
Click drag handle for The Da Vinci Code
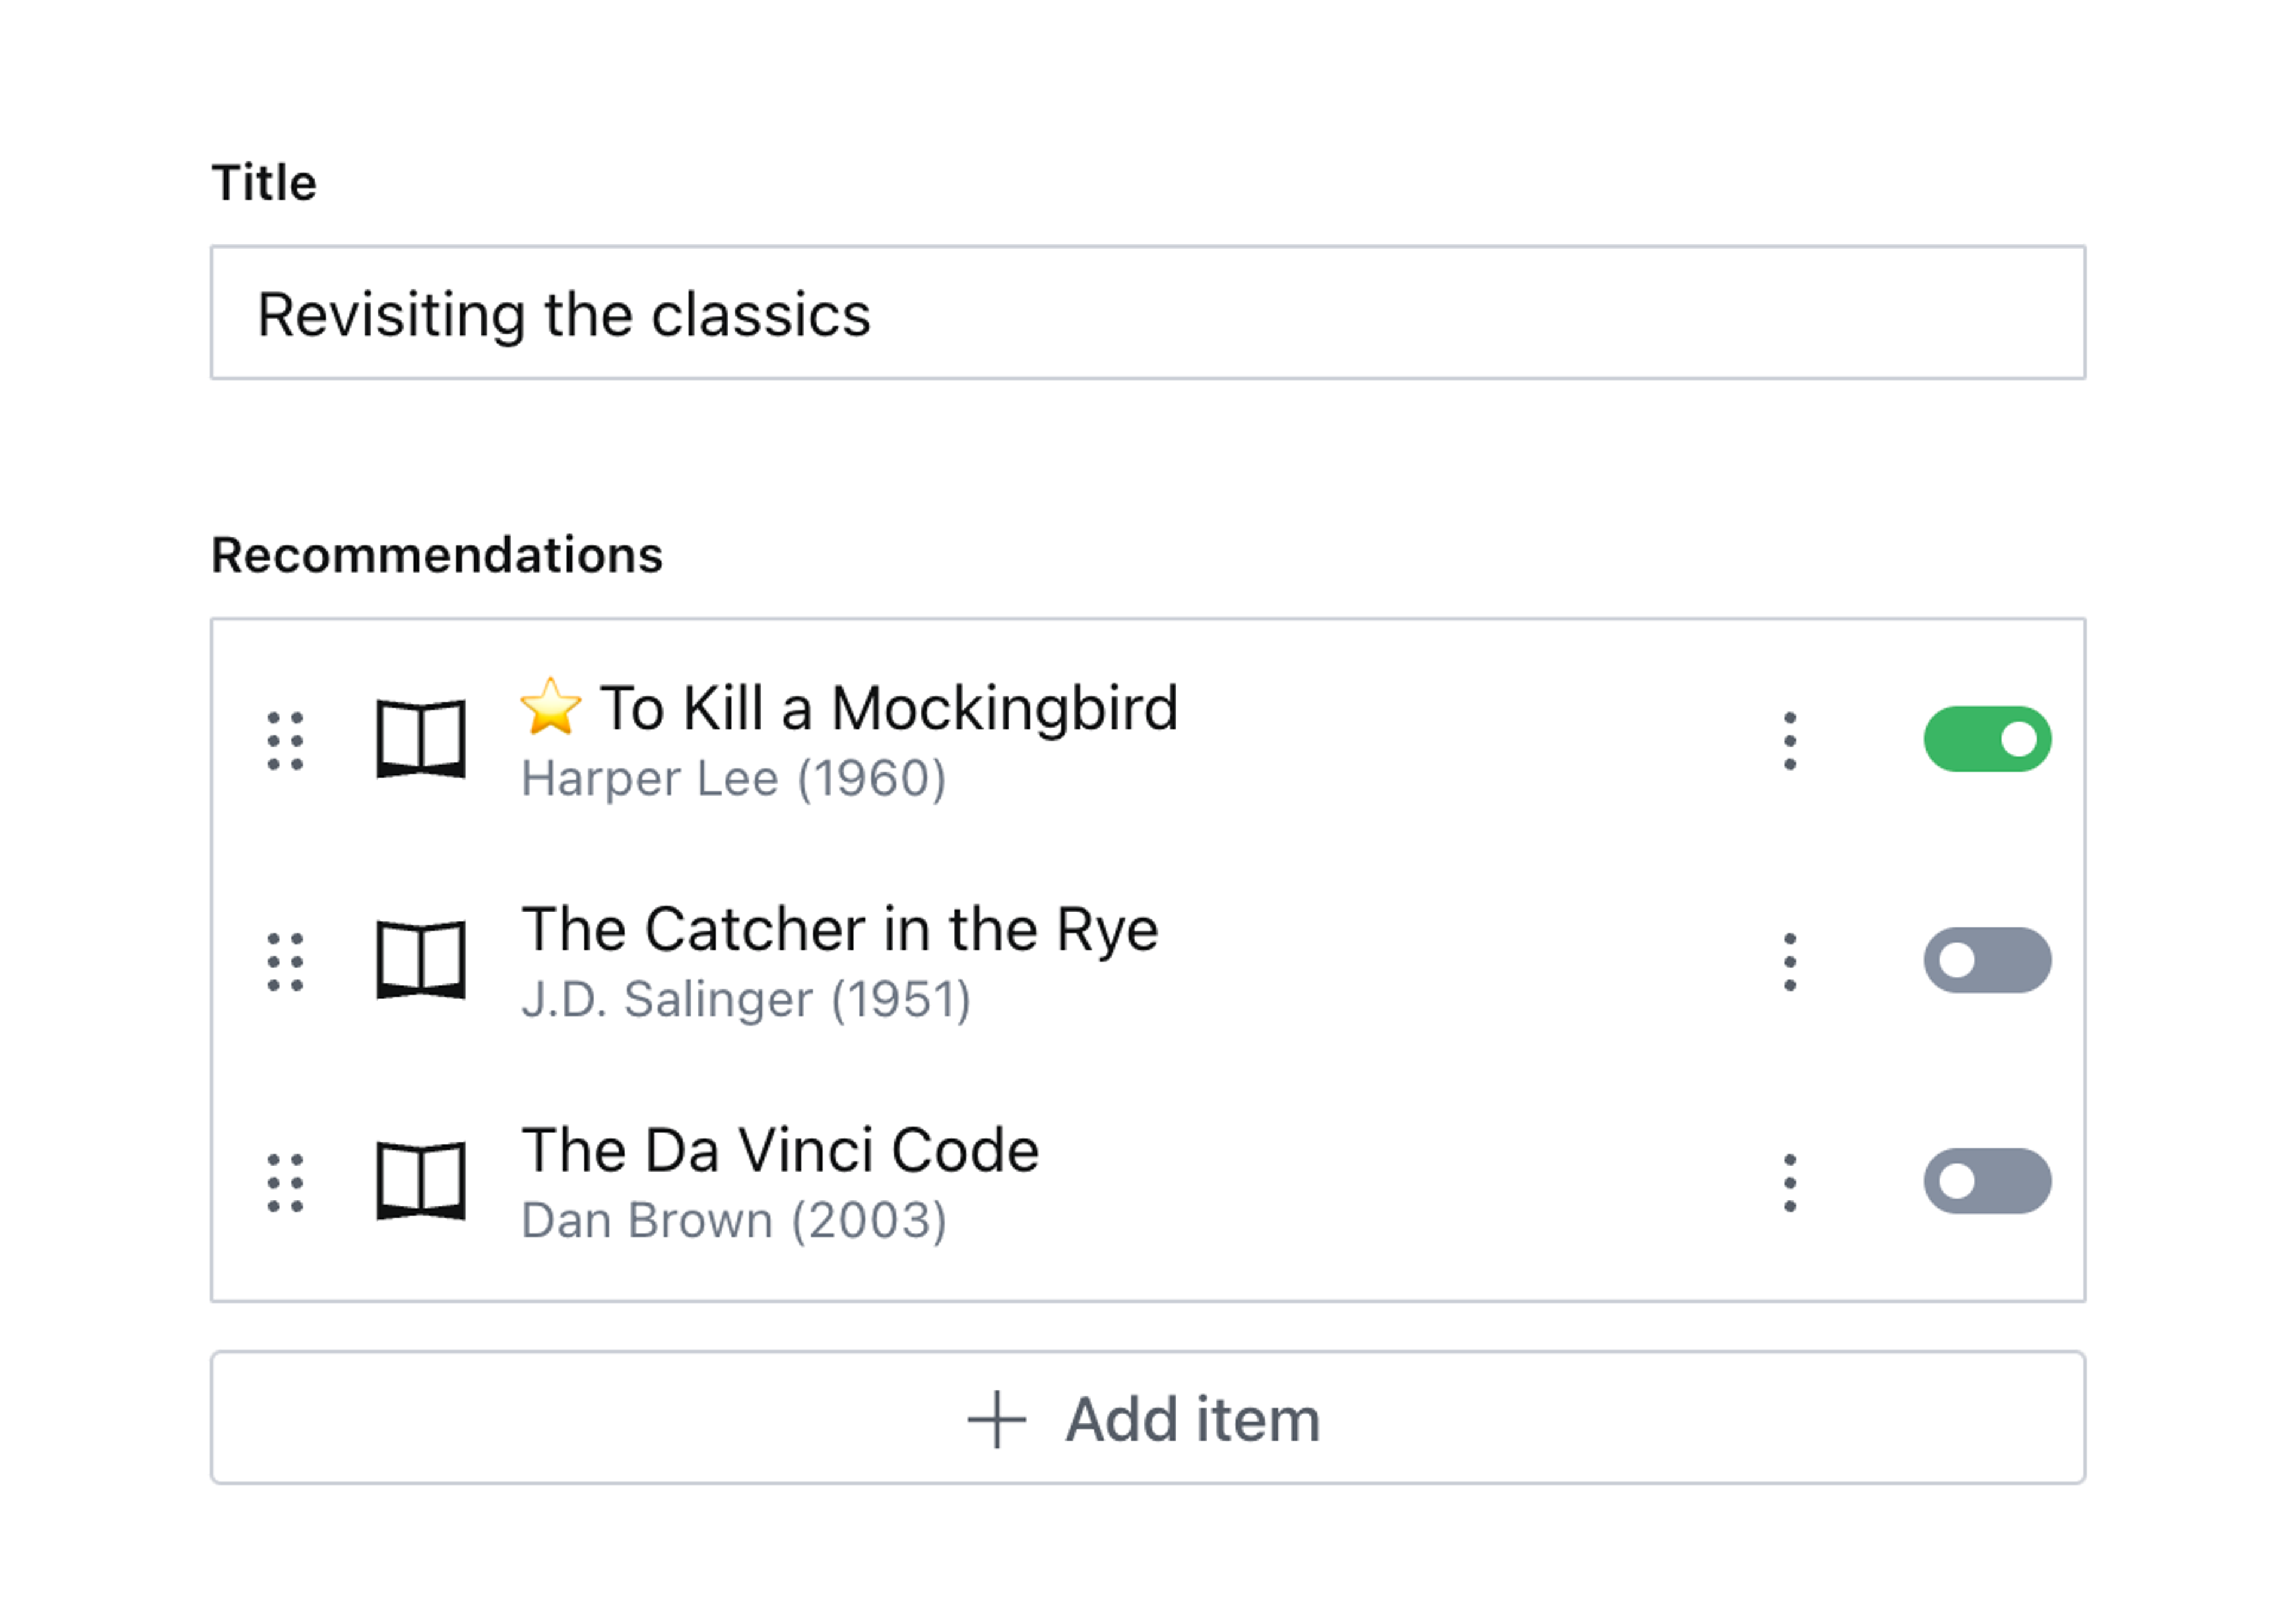click(285, 1183)
